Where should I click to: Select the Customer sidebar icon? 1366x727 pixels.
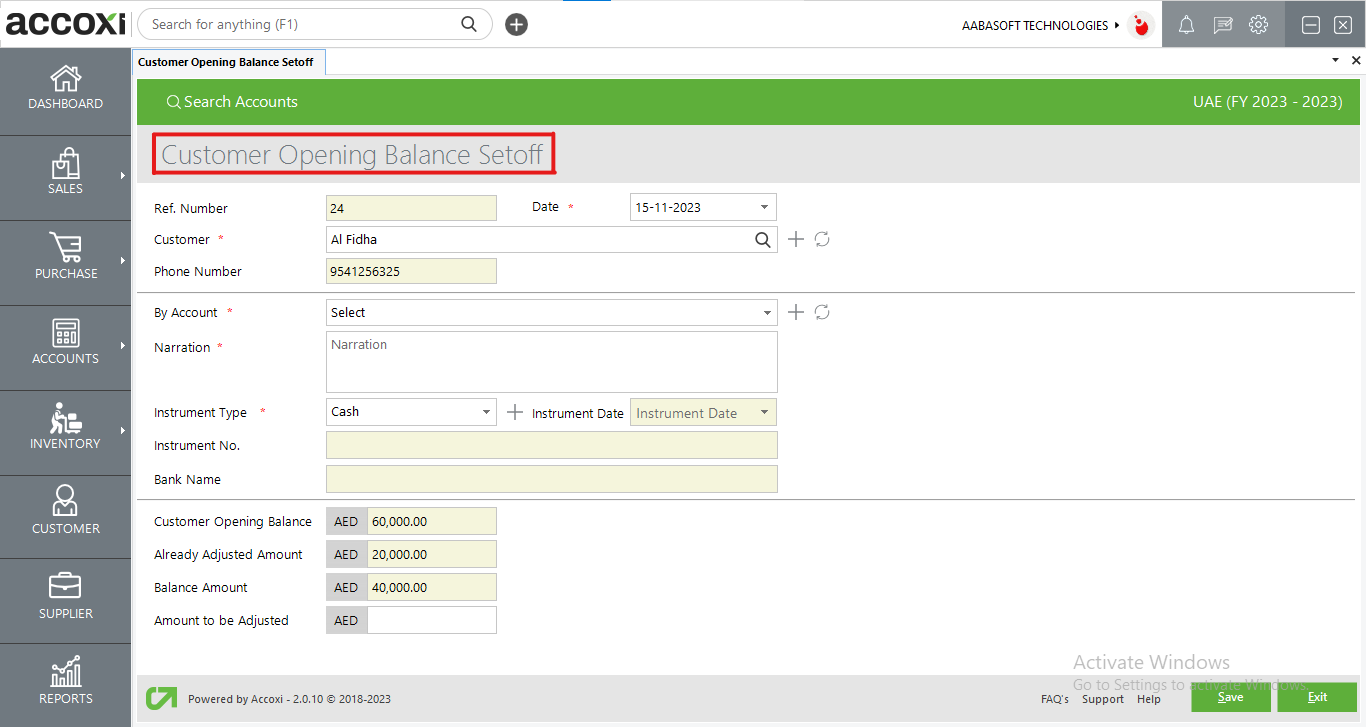click(65, 515)
